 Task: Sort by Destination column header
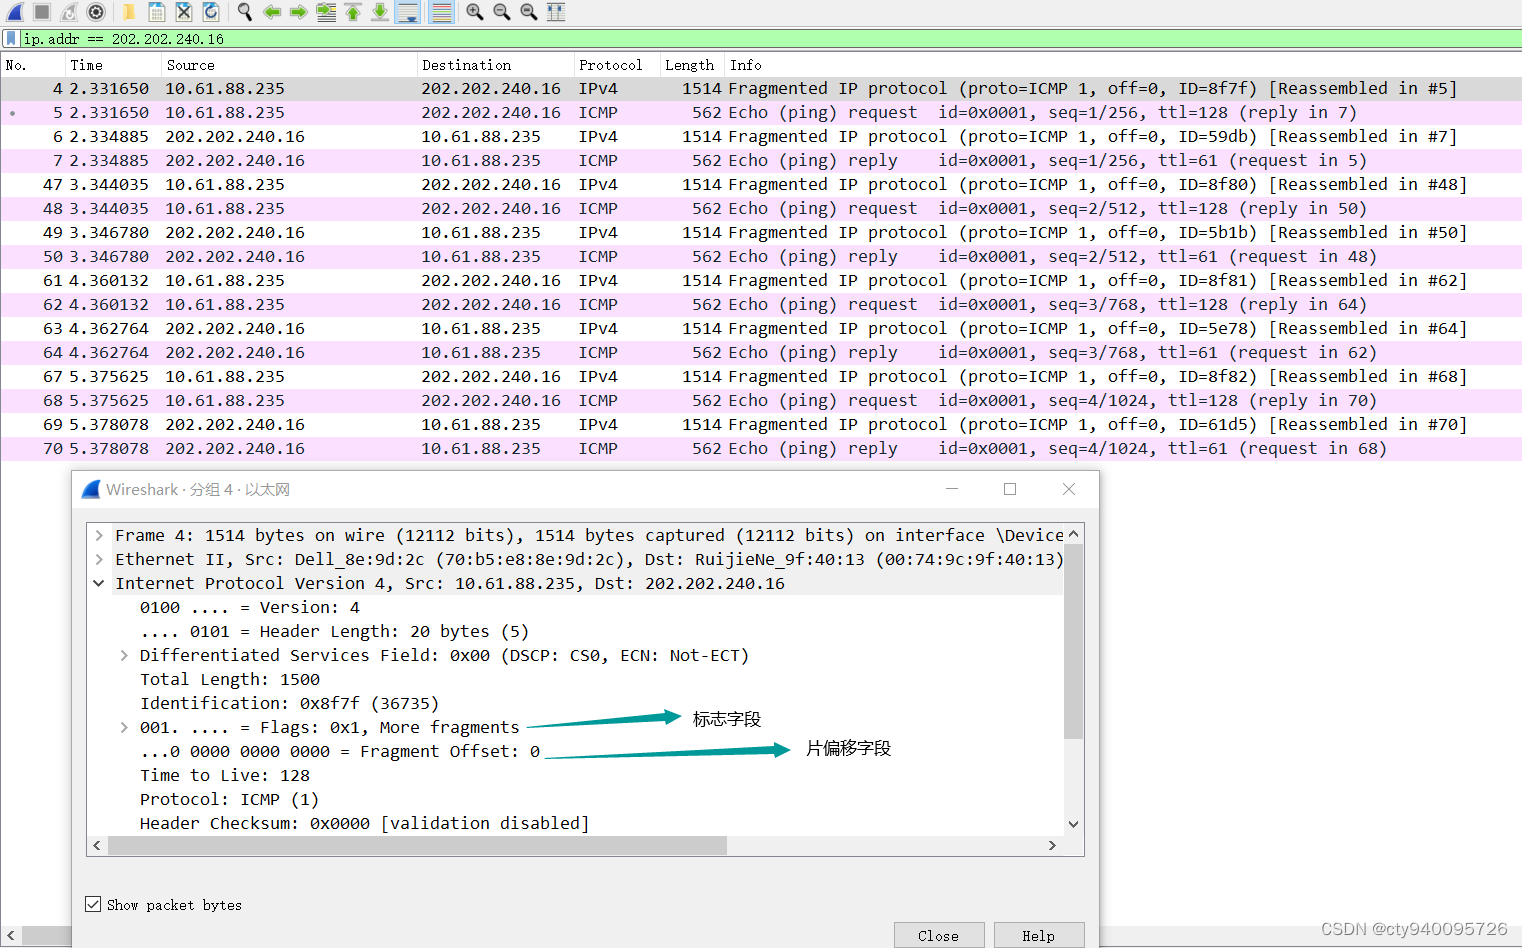[495, 65]
